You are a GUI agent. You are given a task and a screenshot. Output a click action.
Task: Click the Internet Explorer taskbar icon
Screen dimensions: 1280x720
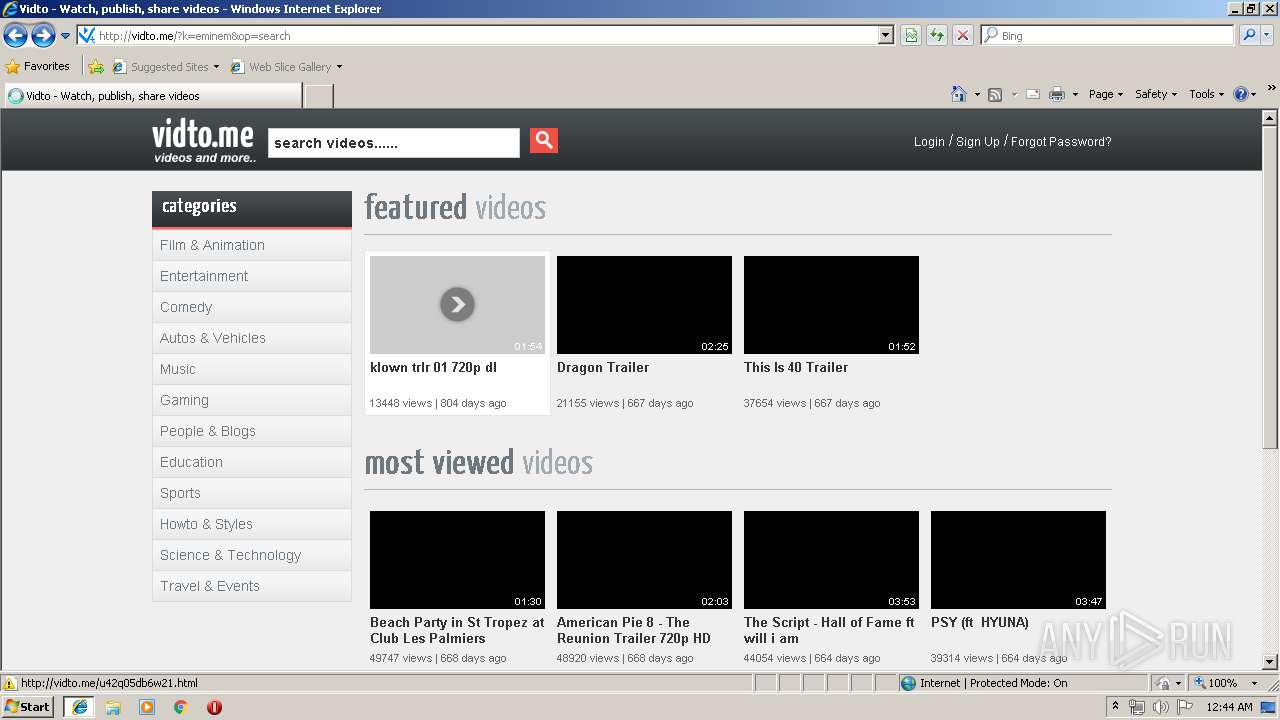pos(79,707)
